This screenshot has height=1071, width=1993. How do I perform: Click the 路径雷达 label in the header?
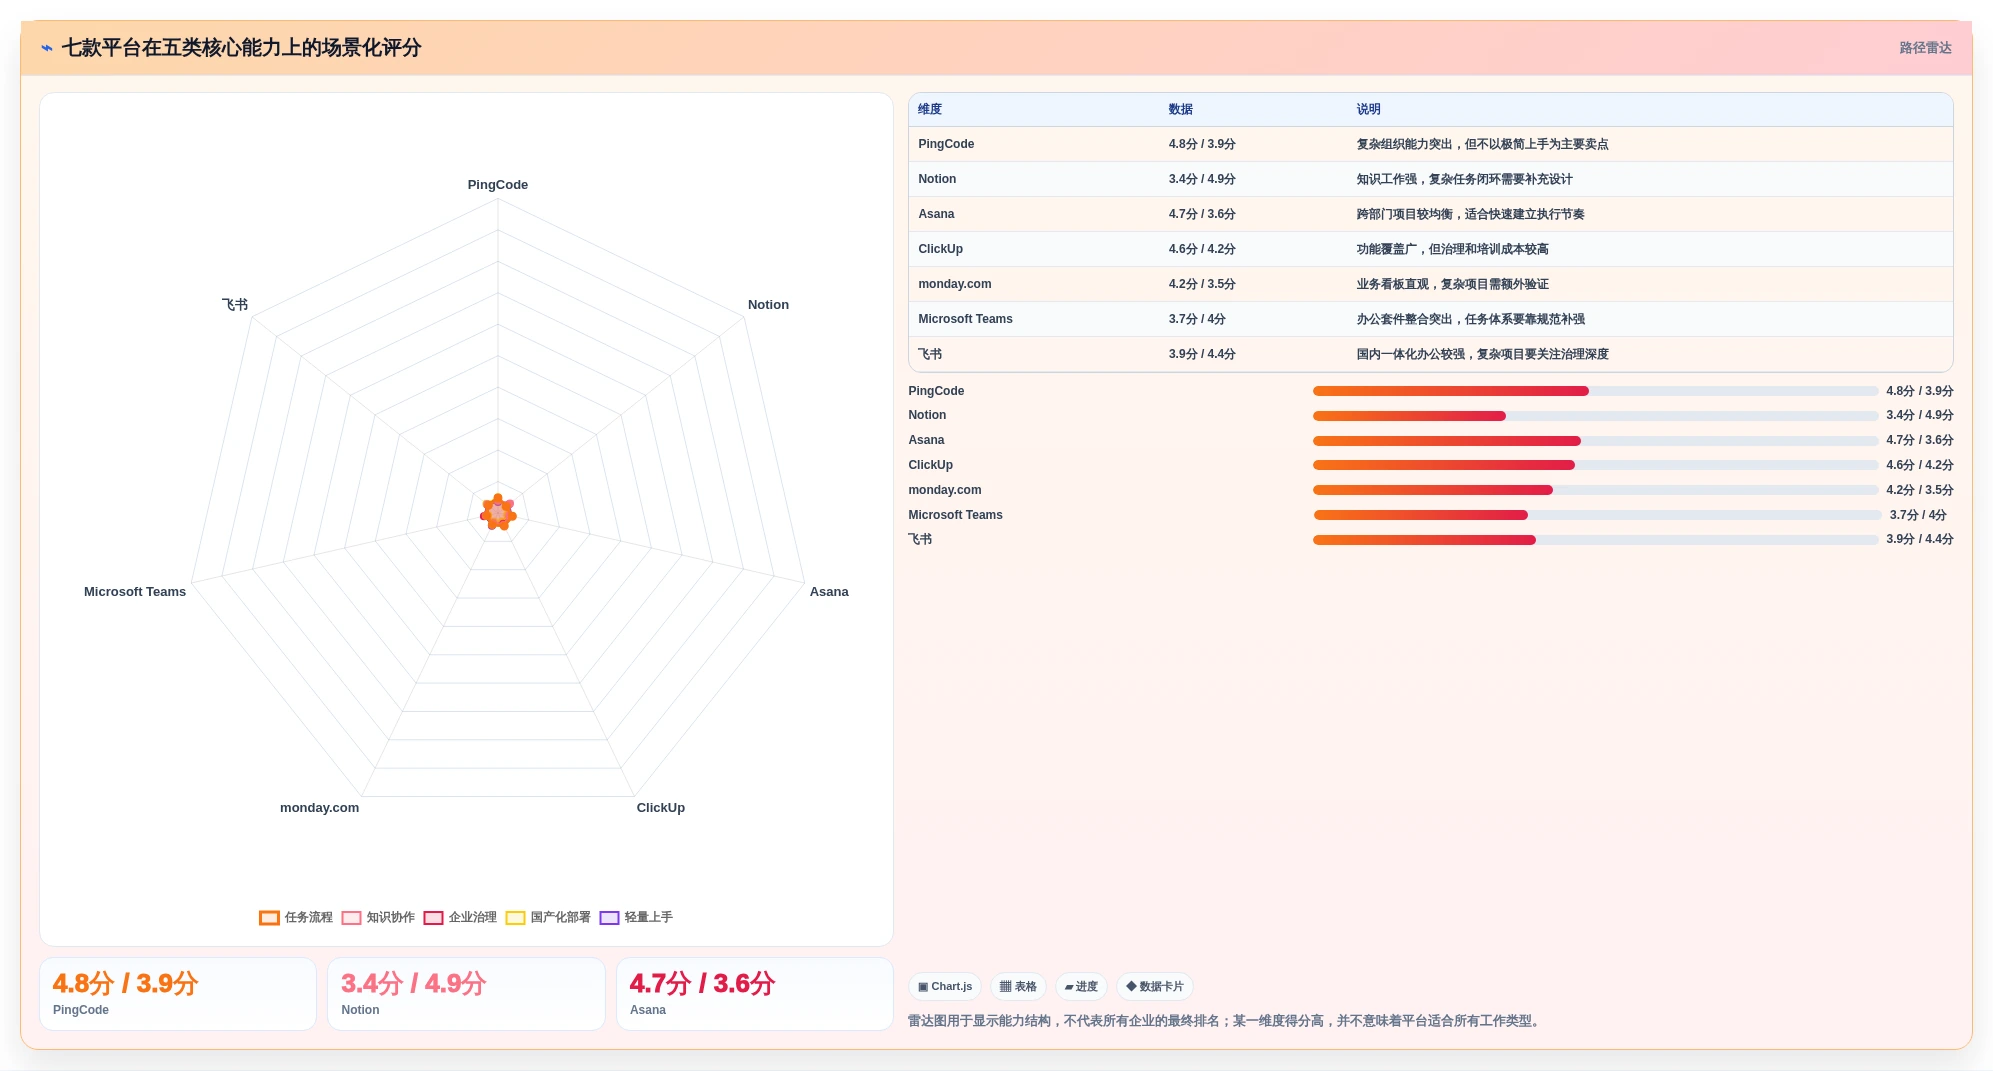tap(1925, 48)
